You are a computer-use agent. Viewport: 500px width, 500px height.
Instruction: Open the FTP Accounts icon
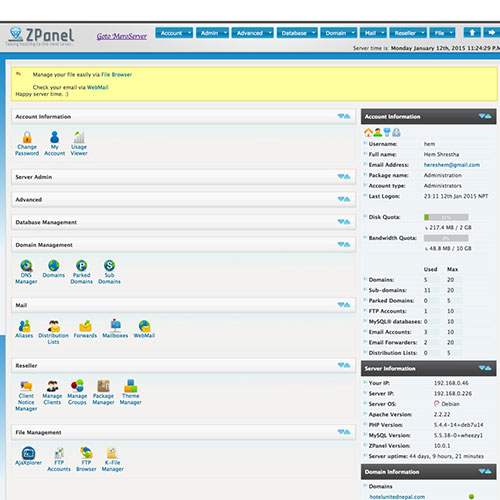click(59, 459)
